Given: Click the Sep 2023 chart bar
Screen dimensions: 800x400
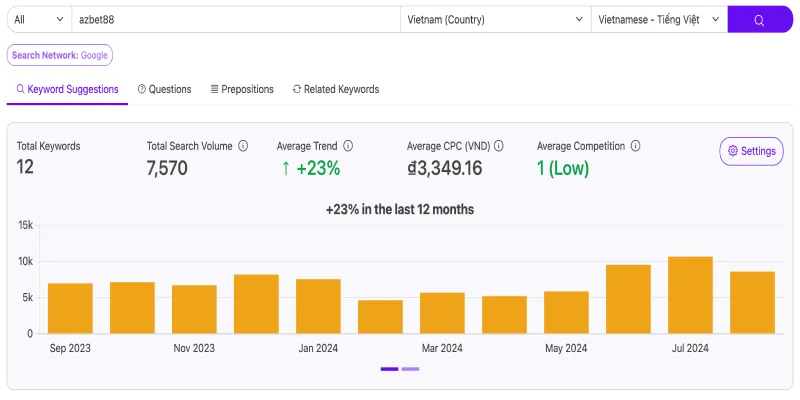Looking at the screenshot, I should click(x=70, y=308).
